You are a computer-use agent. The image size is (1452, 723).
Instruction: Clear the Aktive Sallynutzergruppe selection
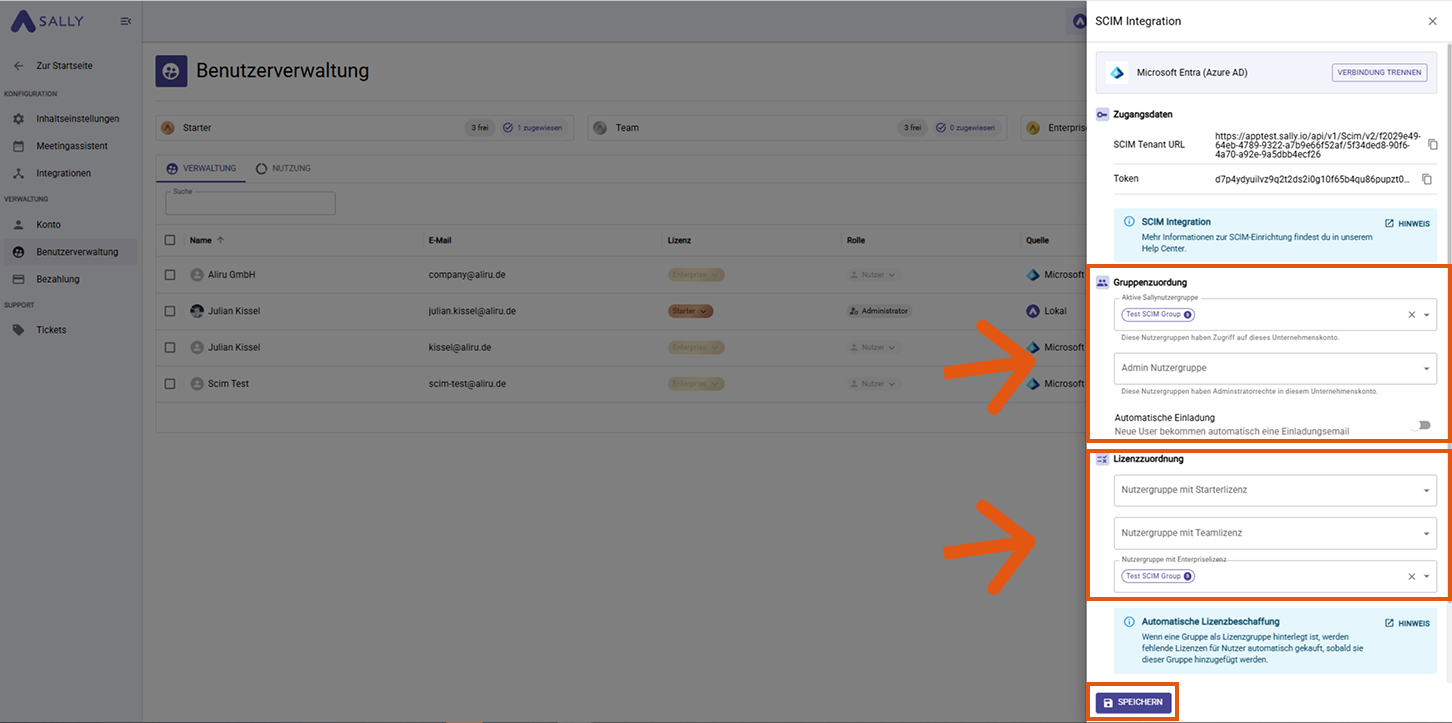coord(1412,315)
